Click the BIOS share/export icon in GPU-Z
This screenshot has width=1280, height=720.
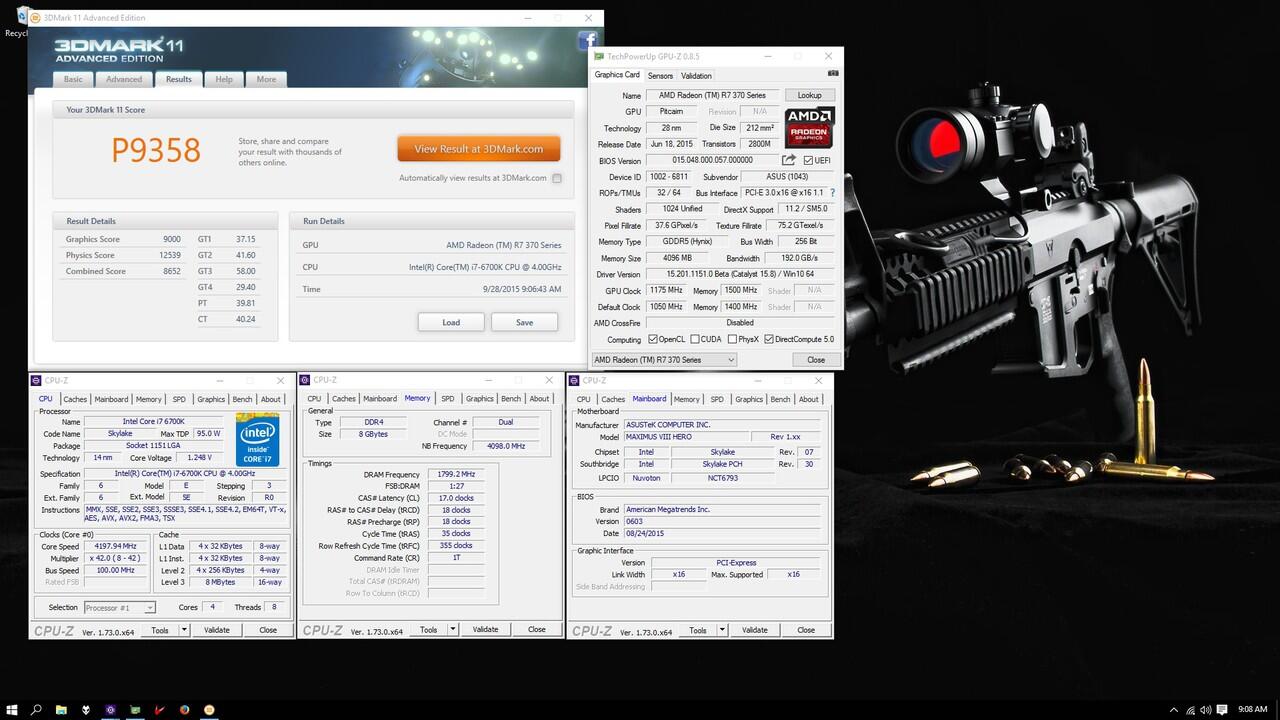pyautogui.click(x=789, y=160)
